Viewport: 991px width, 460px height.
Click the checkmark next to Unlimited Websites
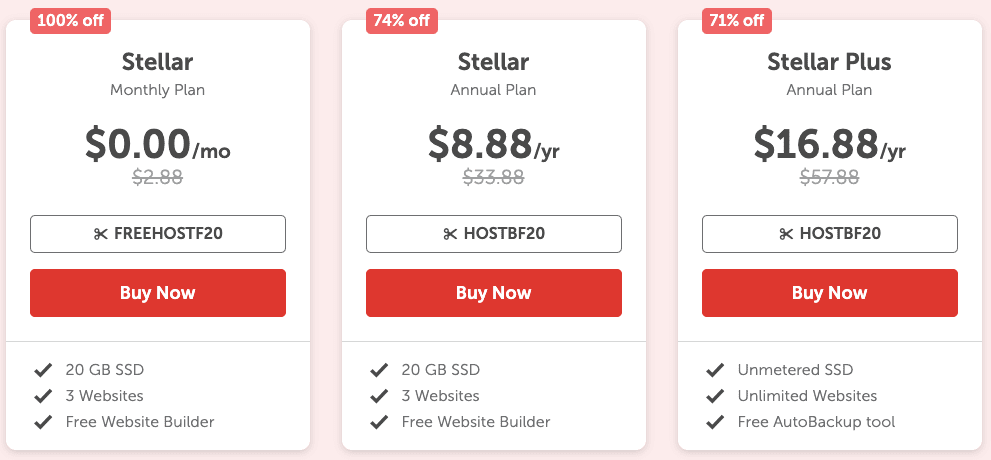[715, 396]
